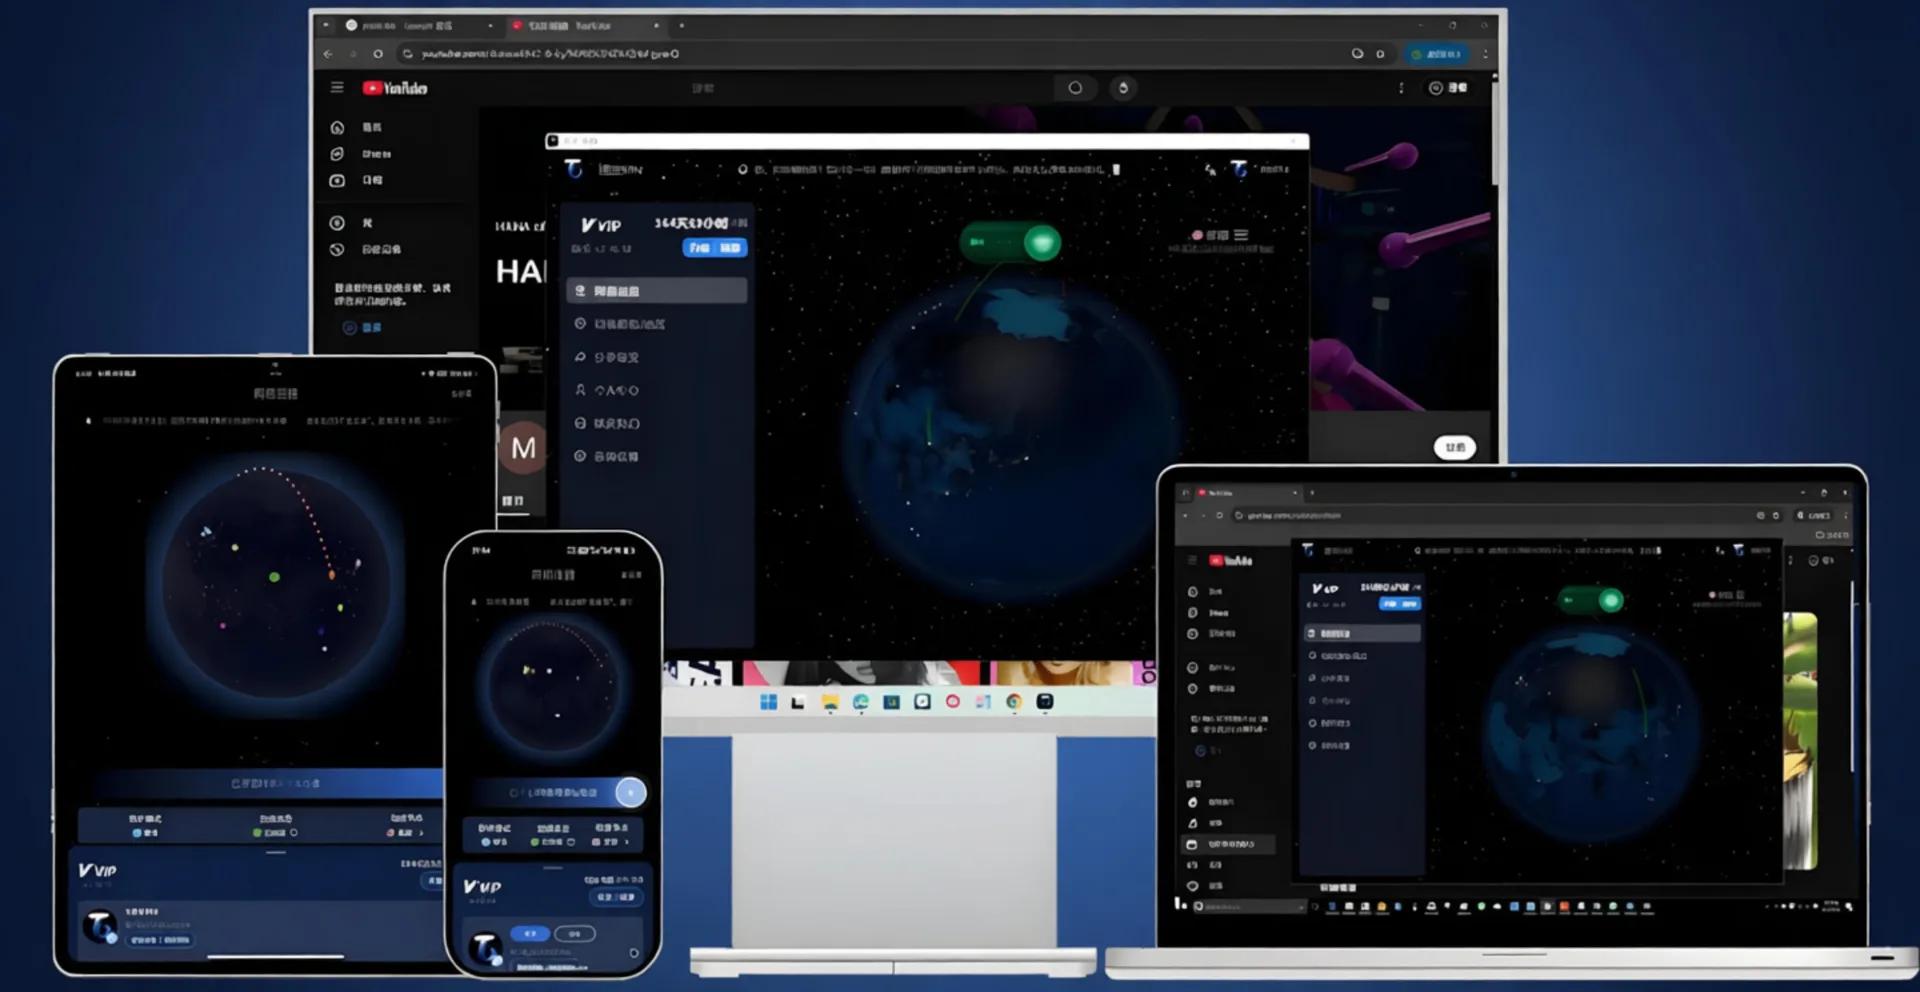Tap the globe on the tablet screen

pyautogui.click(x=275, y=580)
